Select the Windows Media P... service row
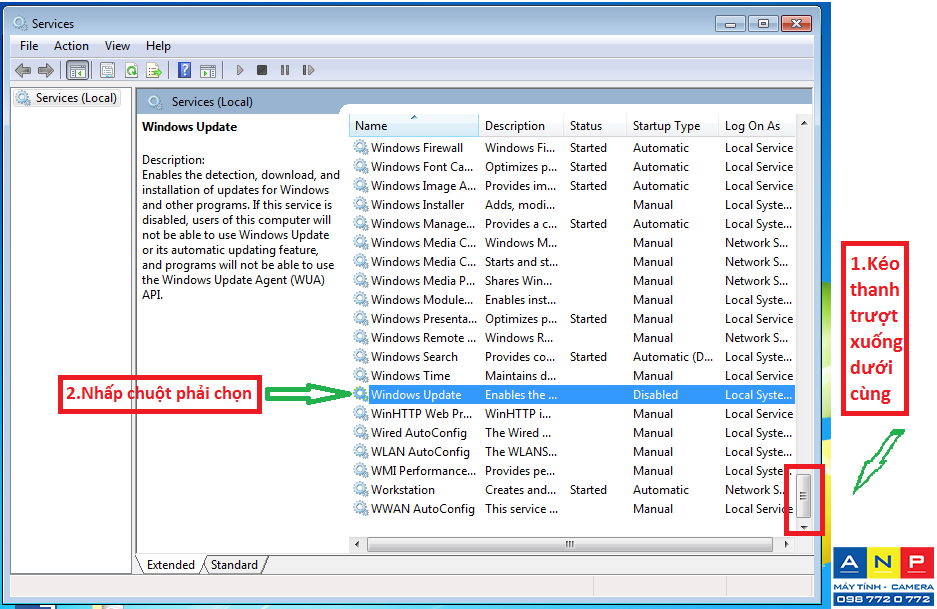This screenshot has width=937, height=609. coord(573,280)
